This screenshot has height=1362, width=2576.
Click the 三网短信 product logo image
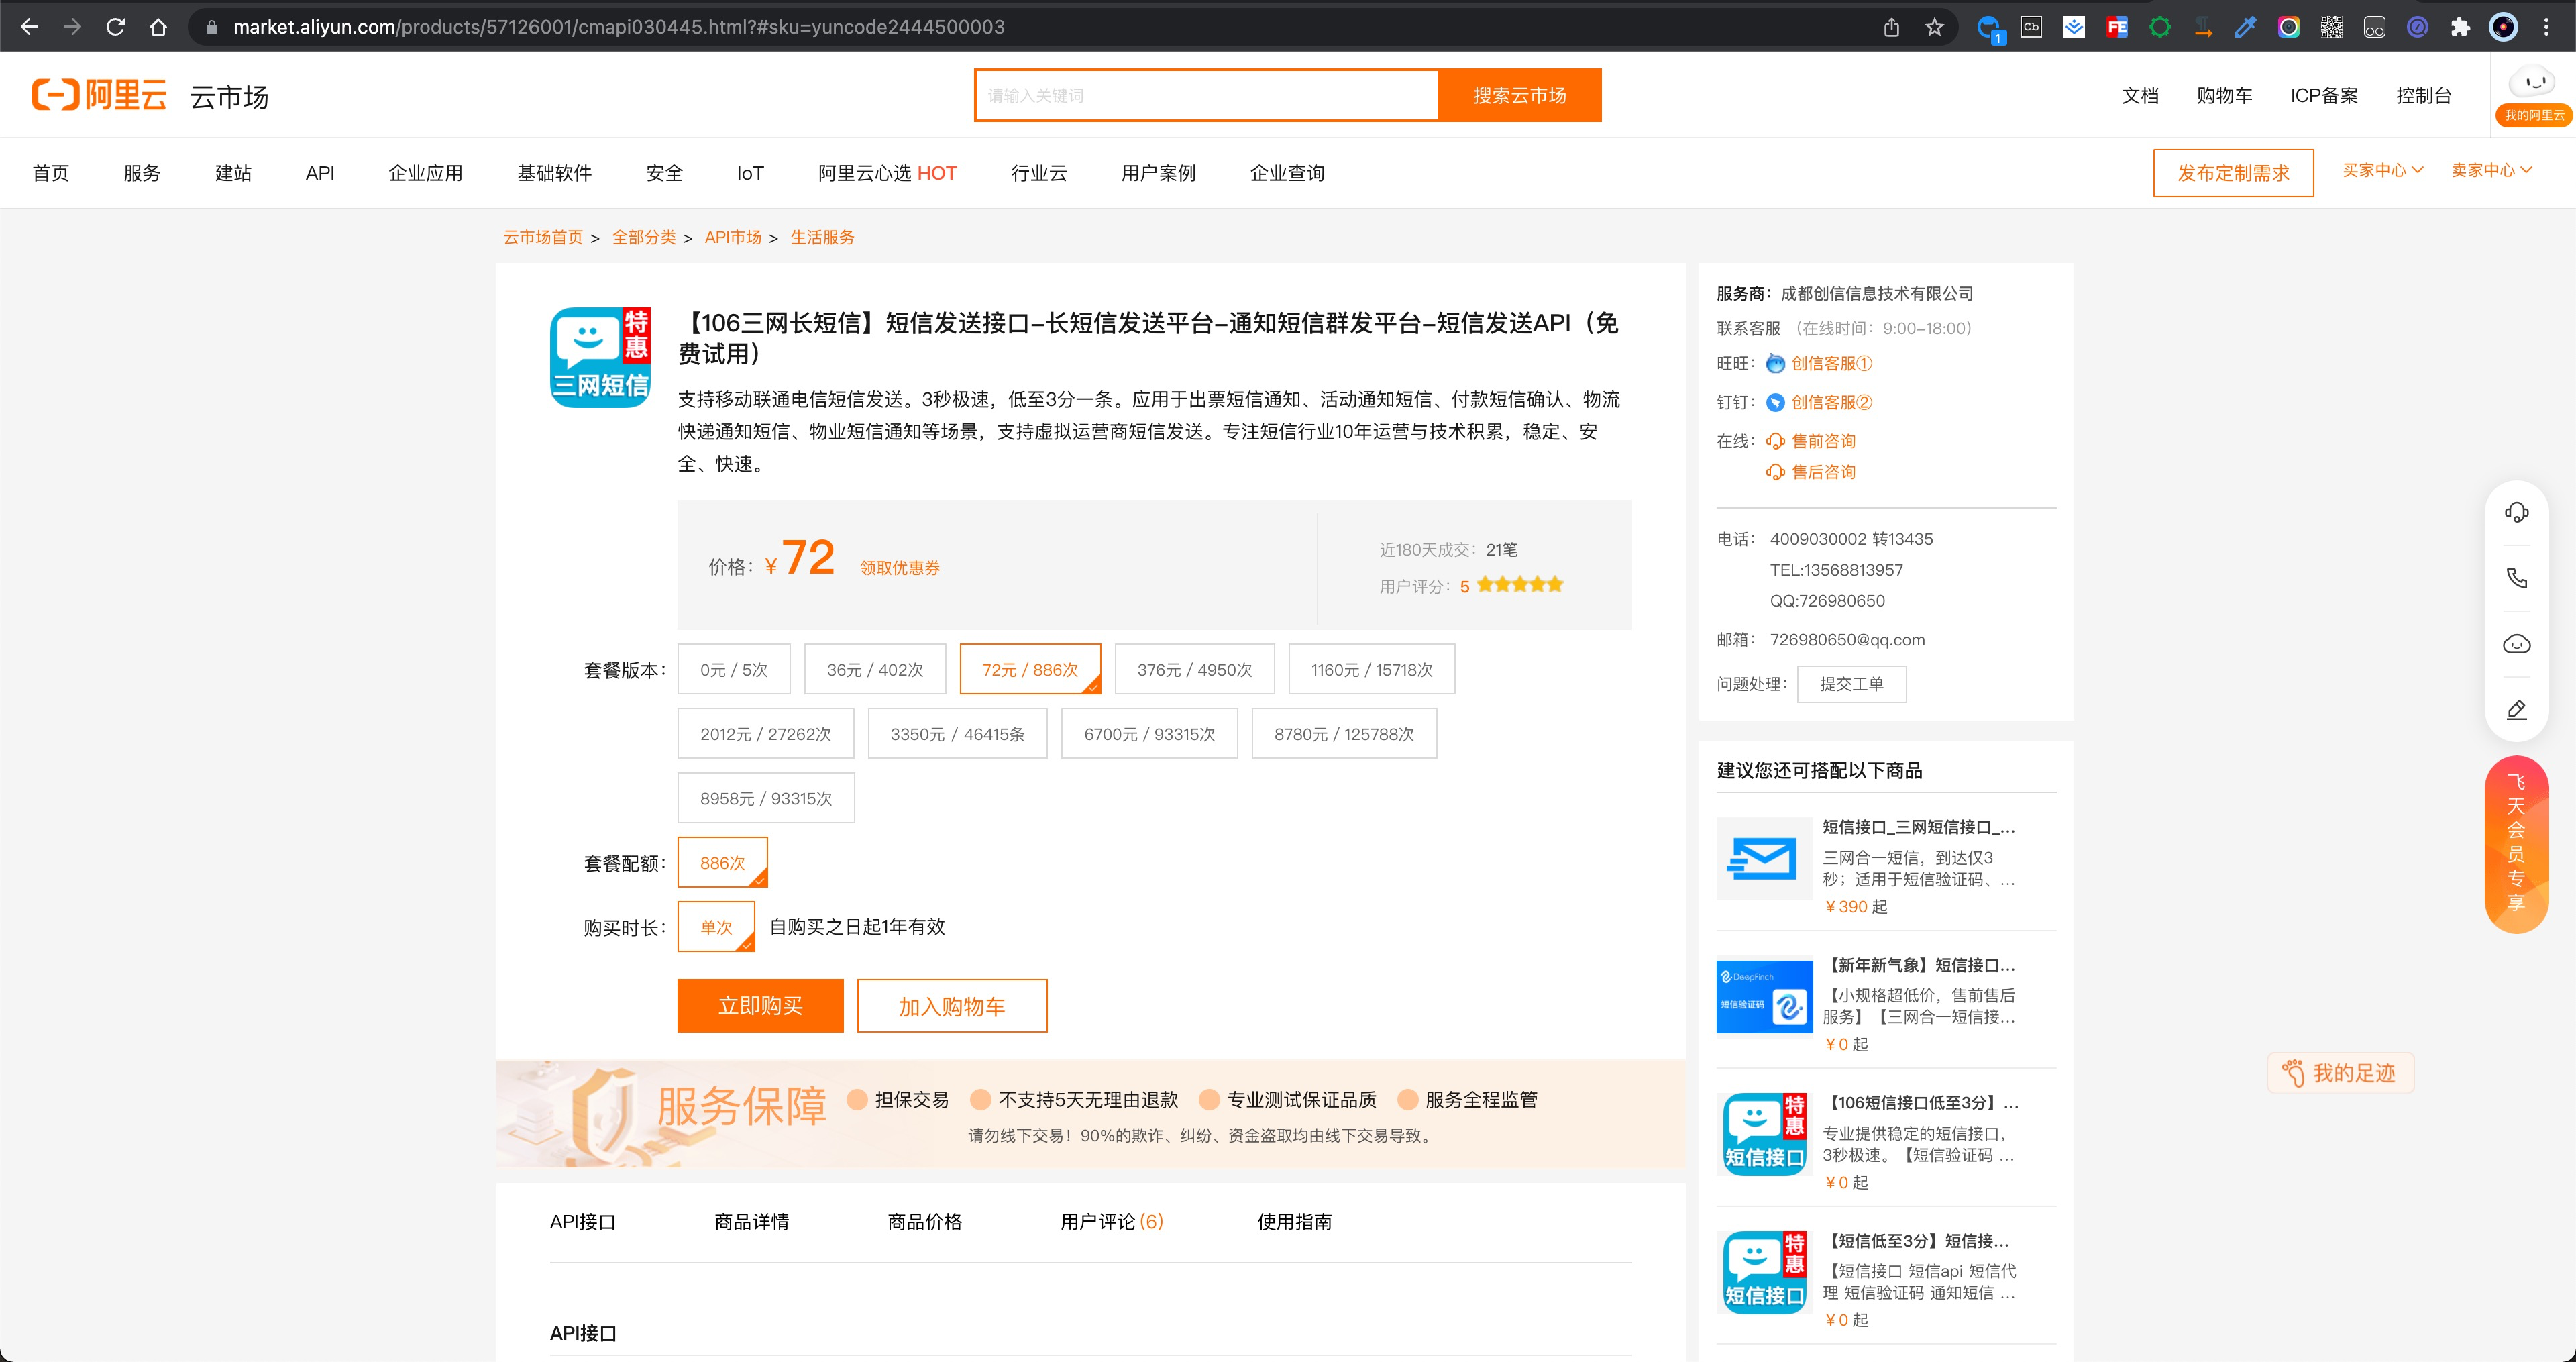click(x=600, y=357)
